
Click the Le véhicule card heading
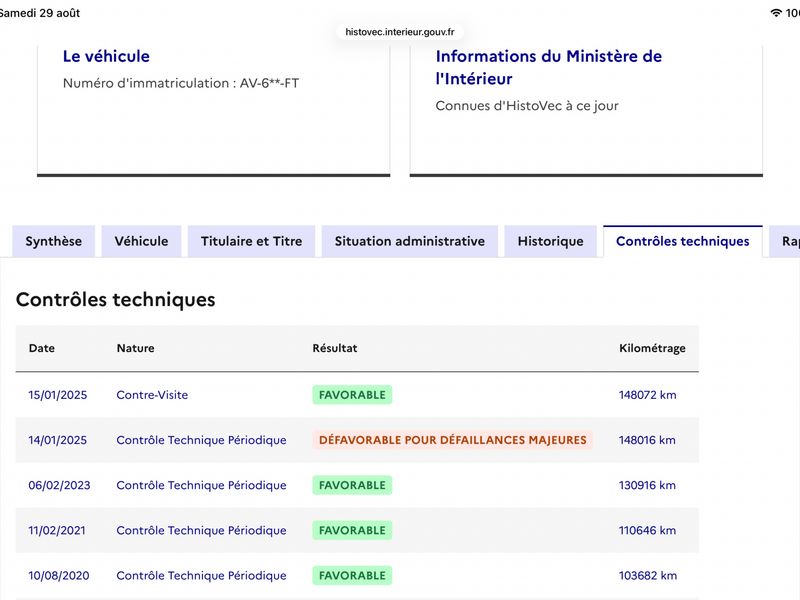pyautogui.click(x=106, y=56)
